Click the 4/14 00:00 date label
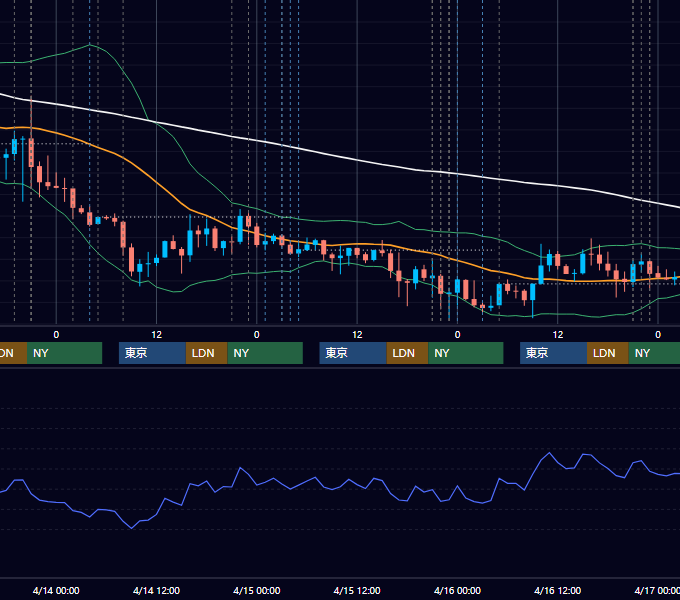This screenshot has width=680, height=600. point(56,590)
